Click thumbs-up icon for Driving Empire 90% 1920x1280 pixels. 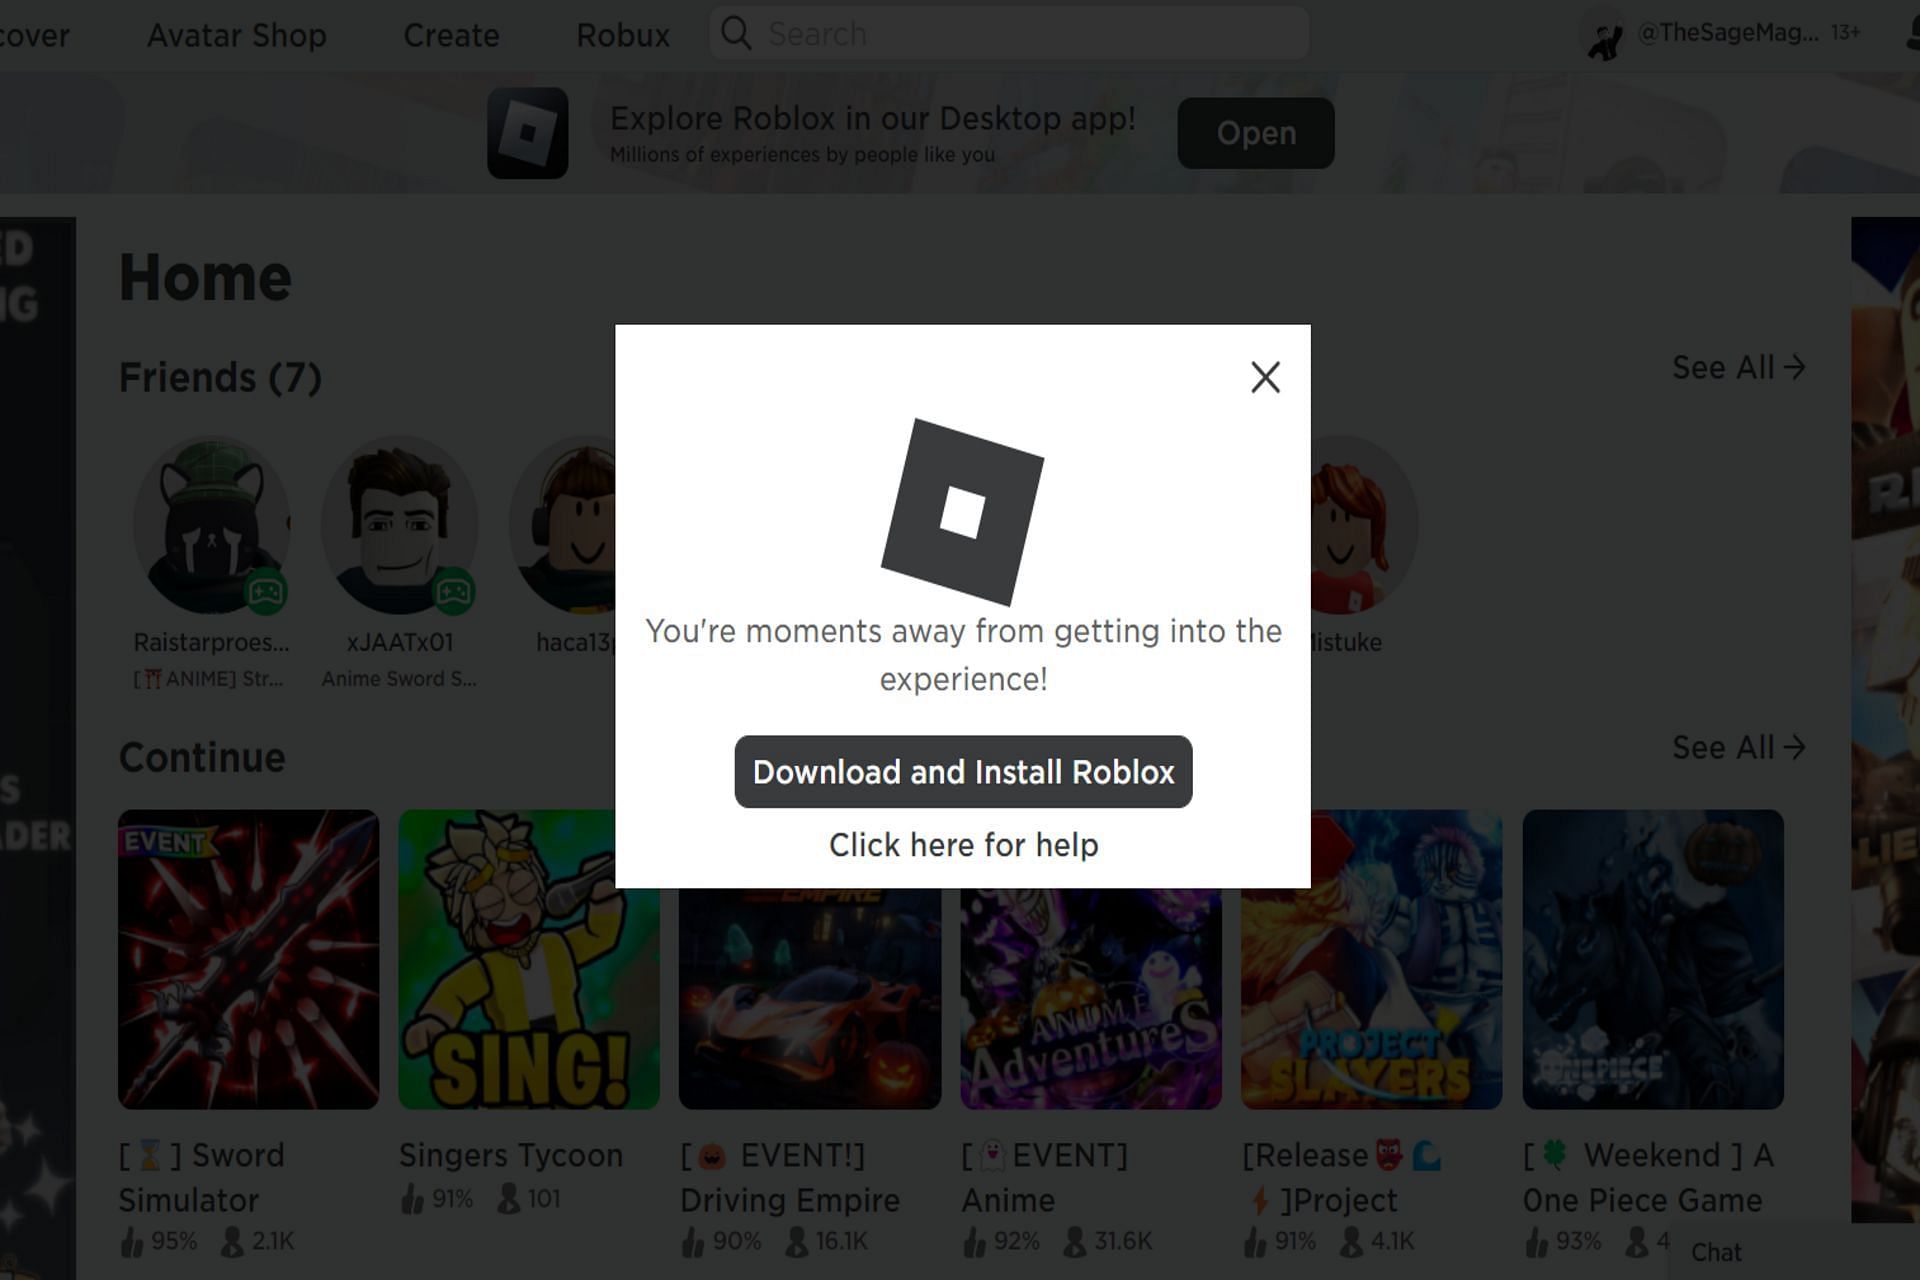[x=693, y=1241]
